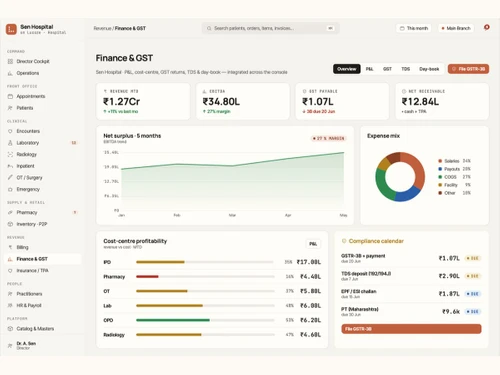Click the OPD profitability bar
This screenshot has height=375, width=500.
(205, 320)
